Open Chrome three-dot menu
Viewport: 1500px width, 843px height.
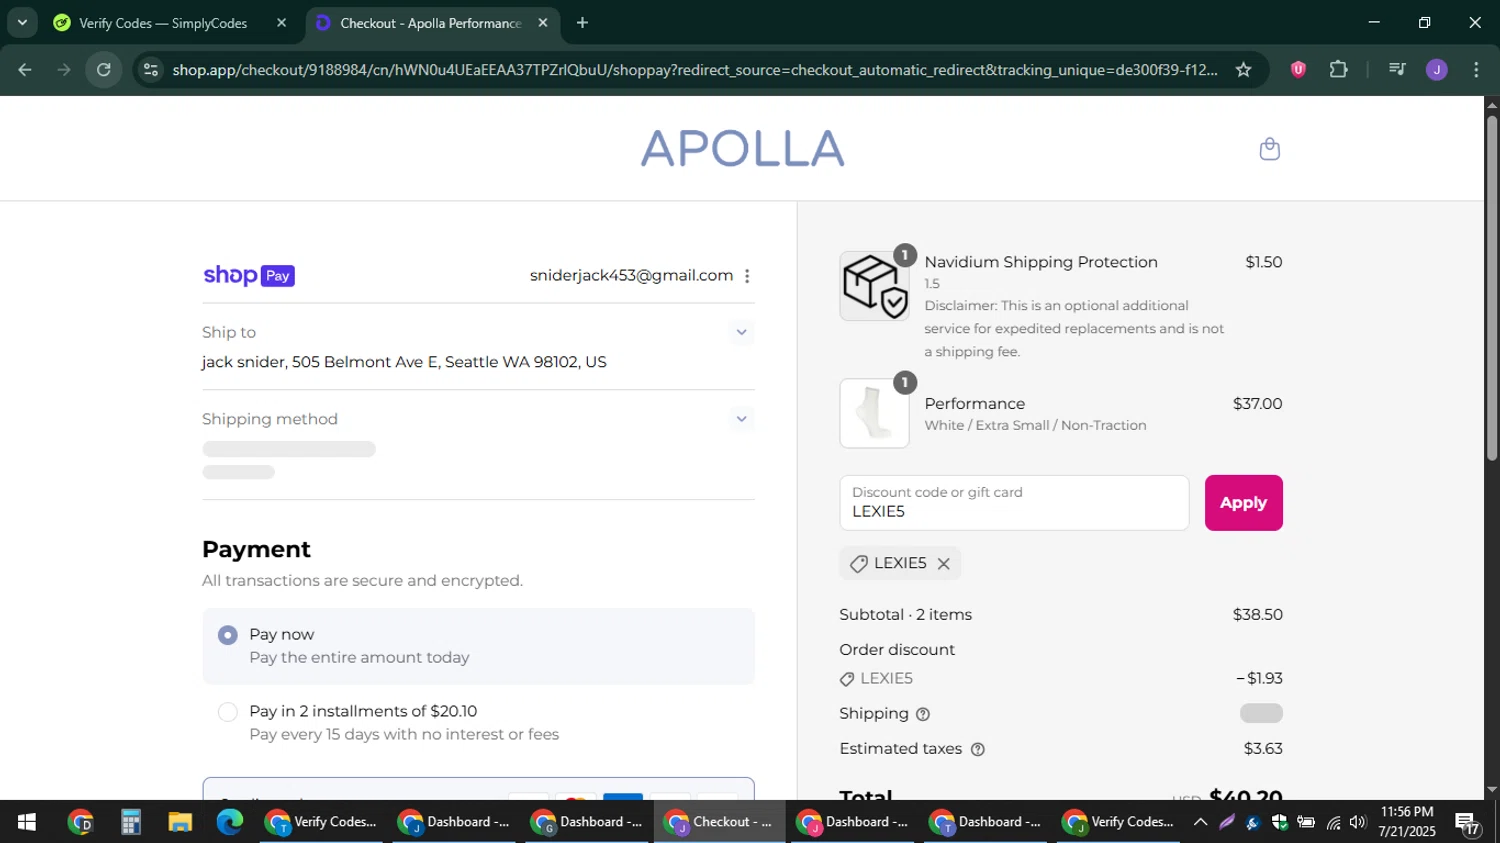click(x=1476, y=70)
